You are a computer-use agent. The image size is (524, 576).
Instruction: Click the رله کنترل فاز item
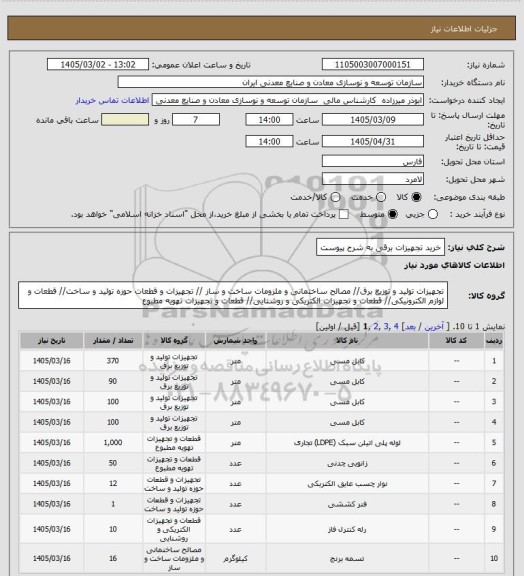[347, 529]
